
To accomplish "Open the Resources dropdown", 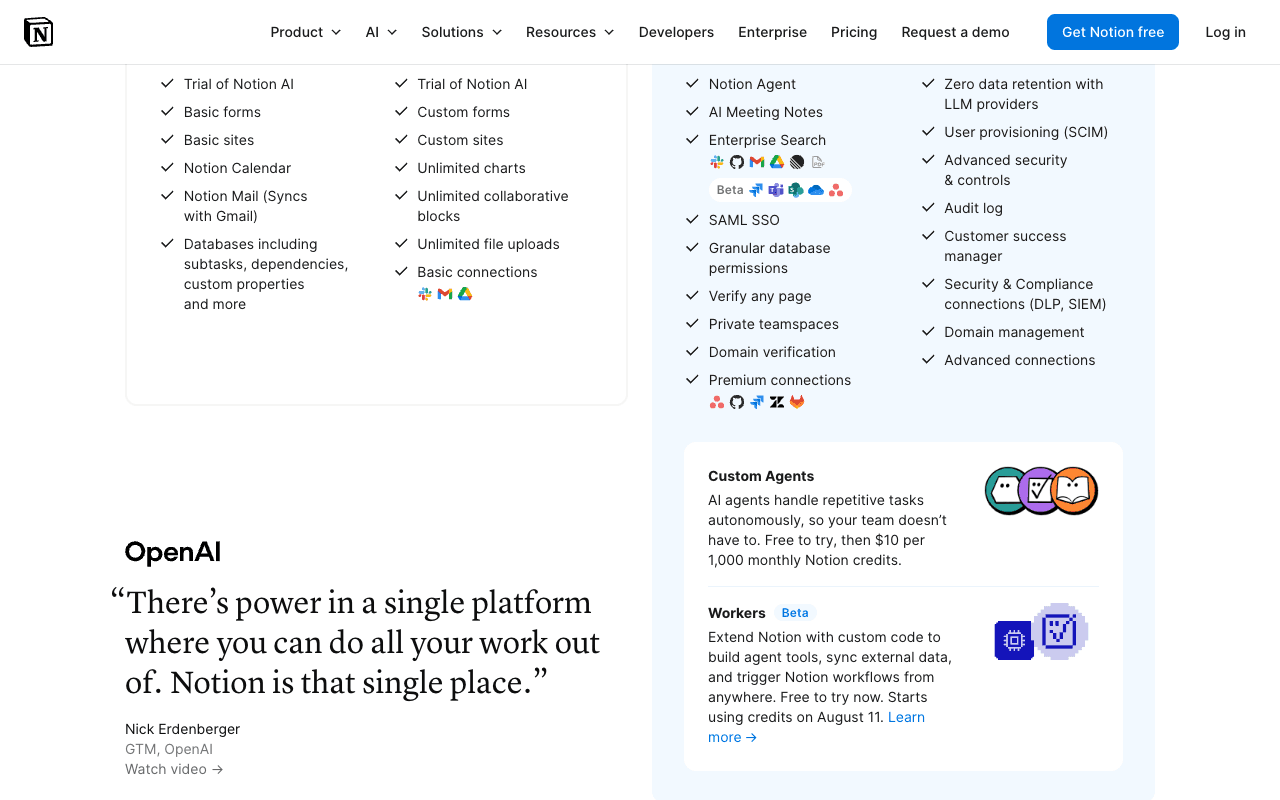I will point(570,32).
